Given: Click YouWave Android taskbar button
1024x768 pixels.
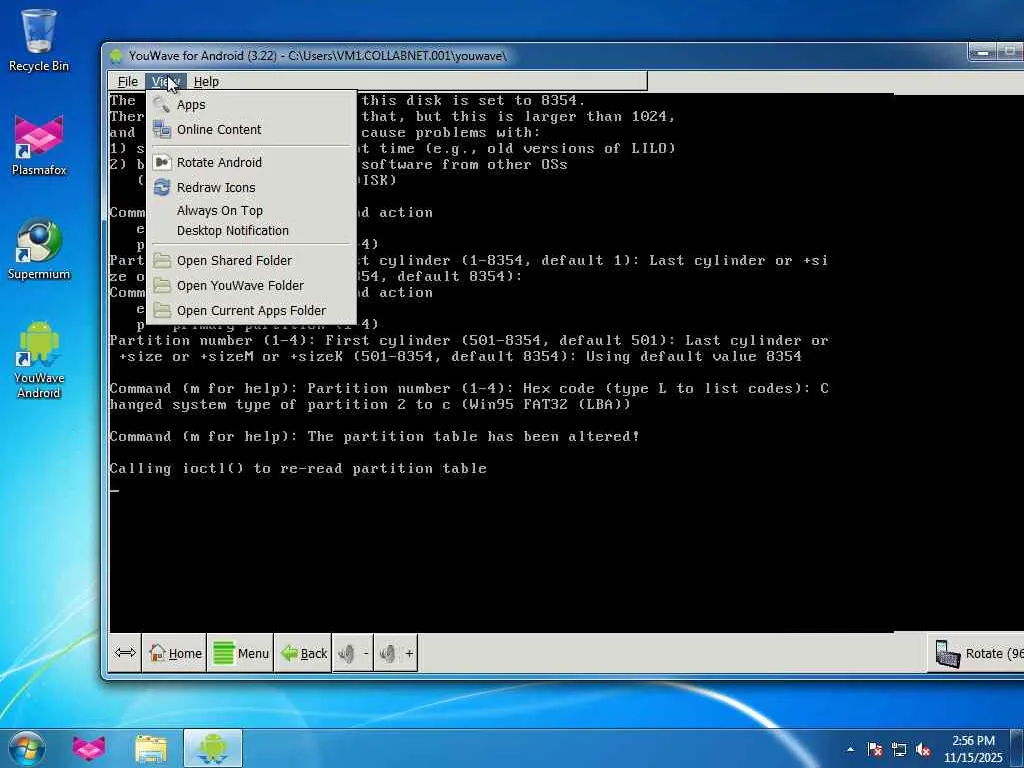Looking at the screenshot, I should point(213,748).
